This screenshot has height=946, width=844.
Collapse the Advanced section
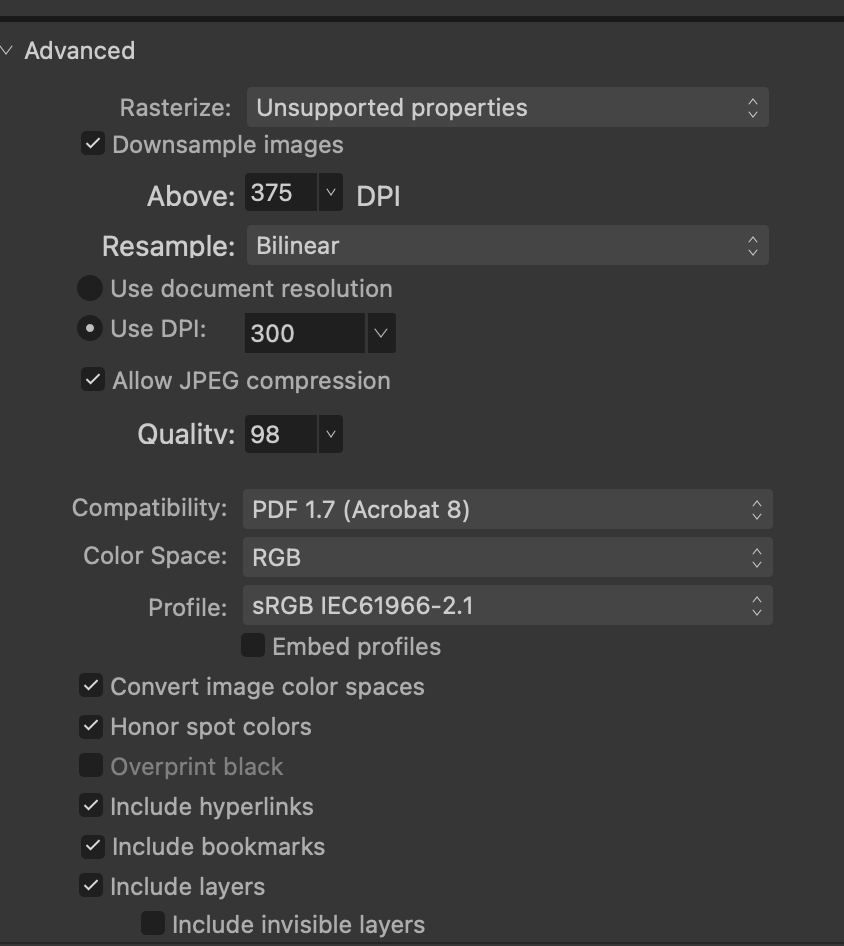coord(7,51)
